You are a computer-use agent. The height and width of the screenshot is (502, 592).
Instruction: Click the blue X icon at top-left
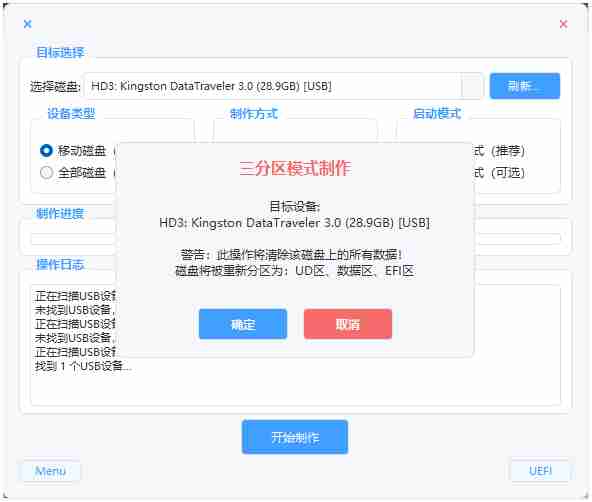[x=28, y=24]
